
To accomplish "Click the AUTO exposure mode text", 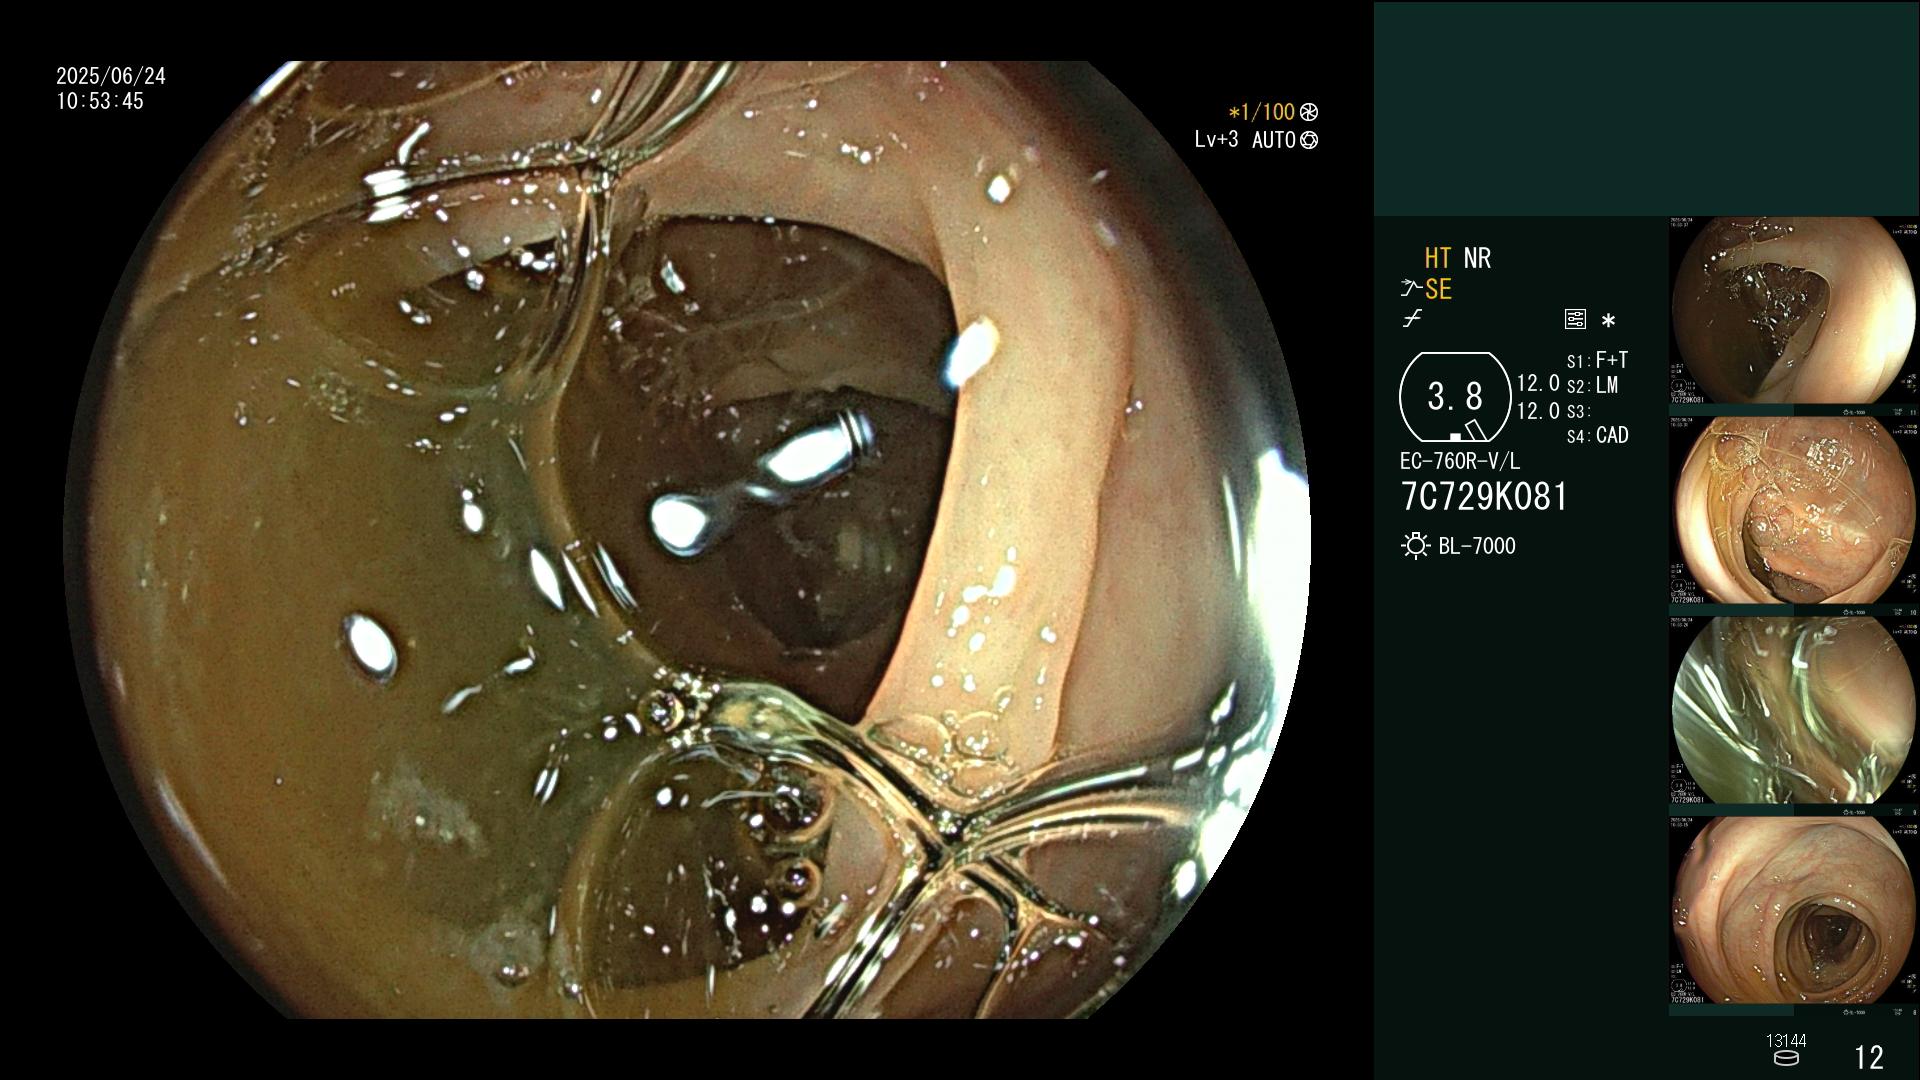I will tap(1273, 140).
